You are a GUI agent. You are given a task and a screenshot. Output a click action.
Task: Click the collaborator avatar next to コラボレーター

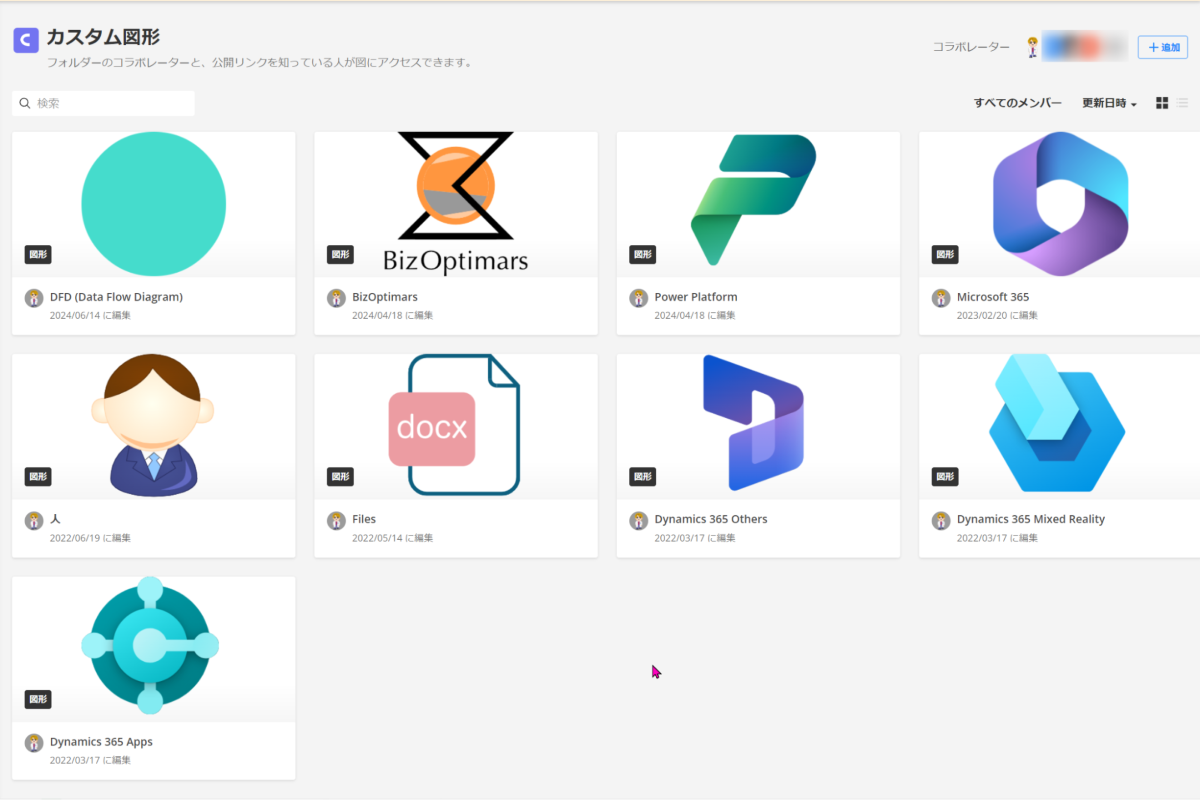click(x=1033, y=47)
